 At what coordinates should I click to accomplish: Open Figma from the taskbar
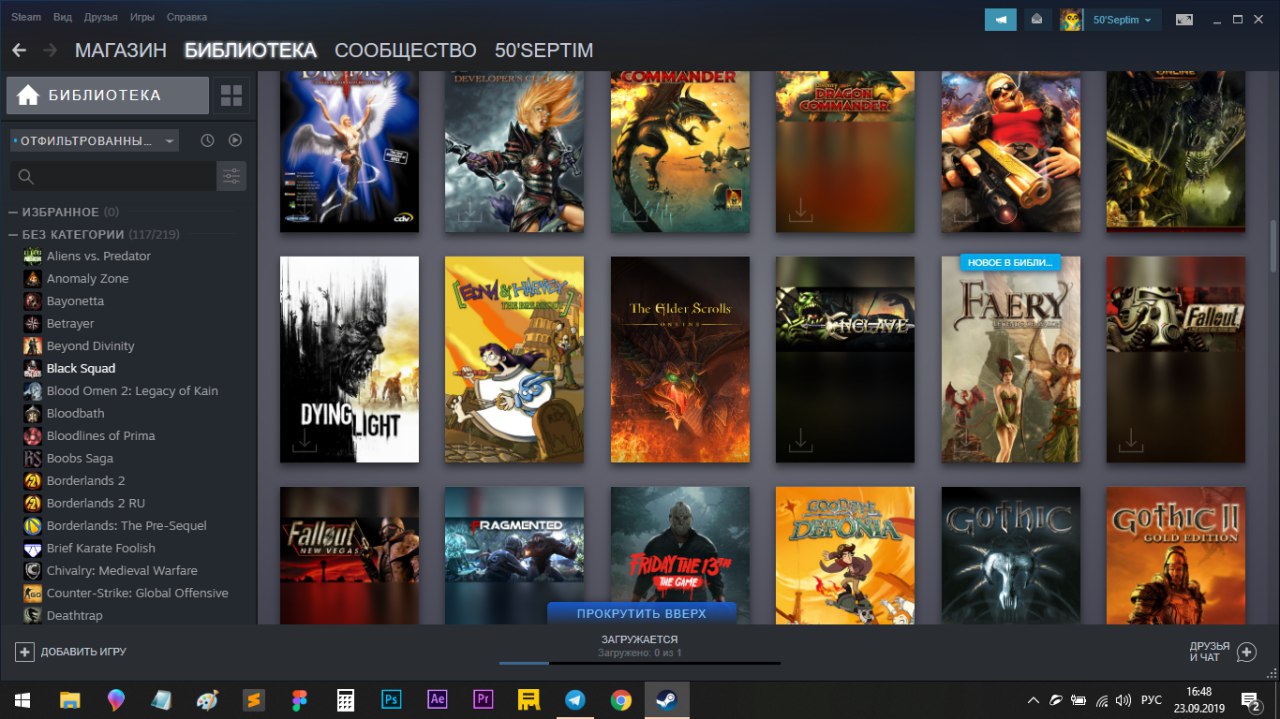click(x=299, y=700)
